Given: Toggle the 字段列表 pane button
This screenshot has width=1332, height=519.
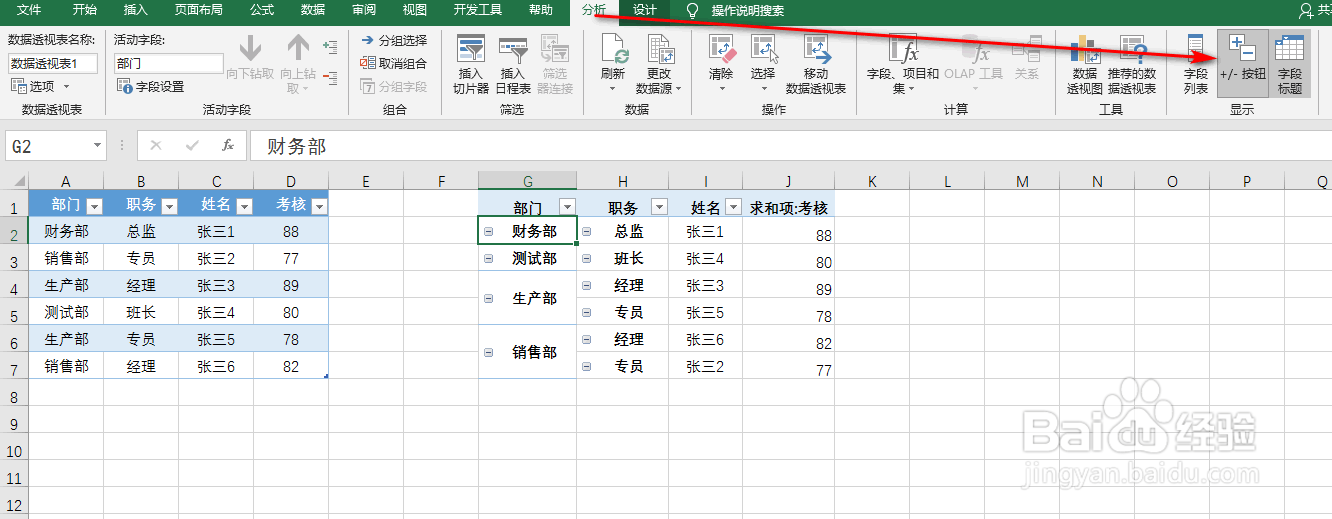Looking at the screenshot, I should tap(1195, 63).
